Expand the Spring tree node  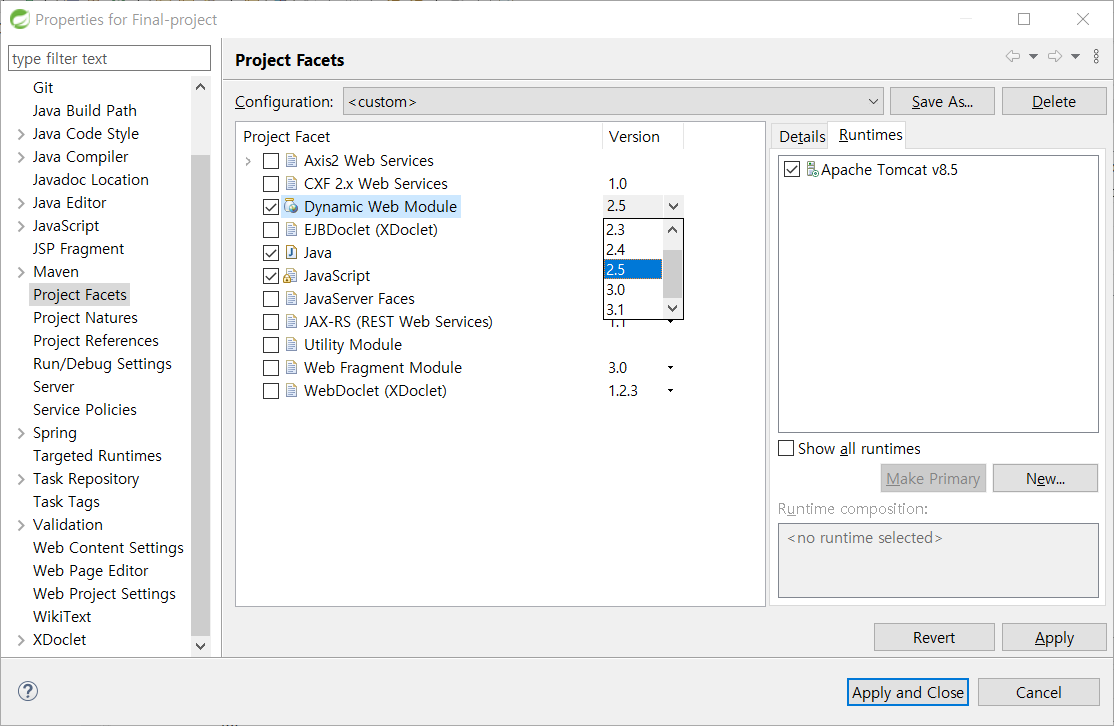tap(21, 433)
